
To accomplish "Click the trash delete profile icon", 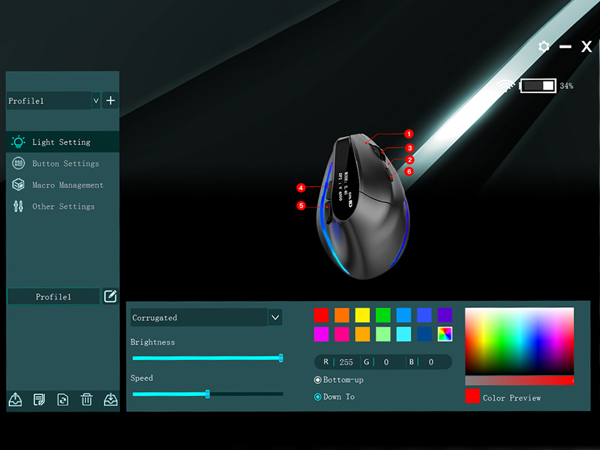I will (x=87, y=400).
